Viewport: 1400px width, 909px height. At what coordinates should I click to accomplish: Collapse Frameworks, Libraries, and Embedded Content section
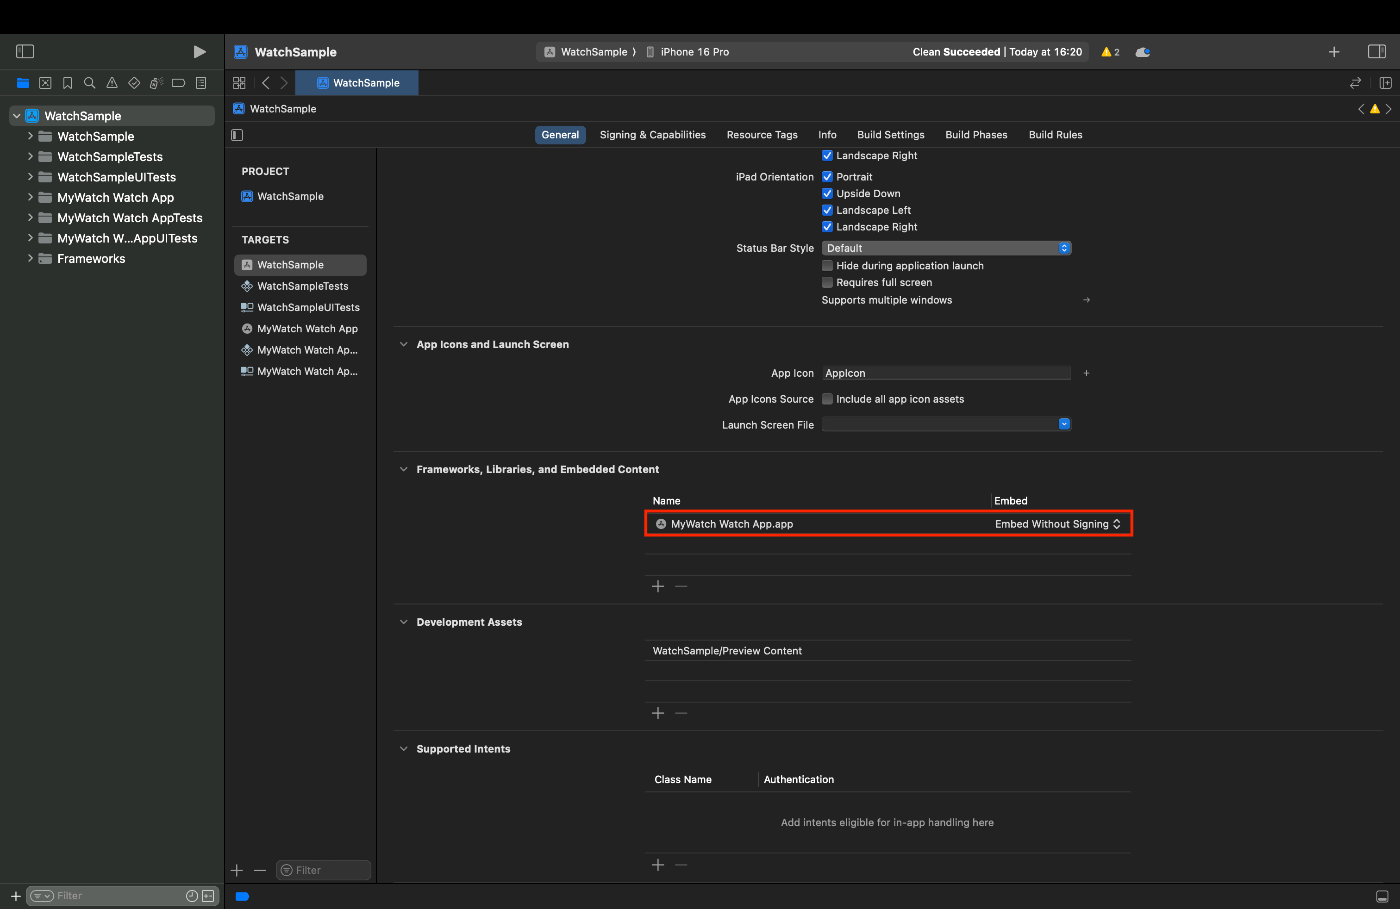point(404,470)
